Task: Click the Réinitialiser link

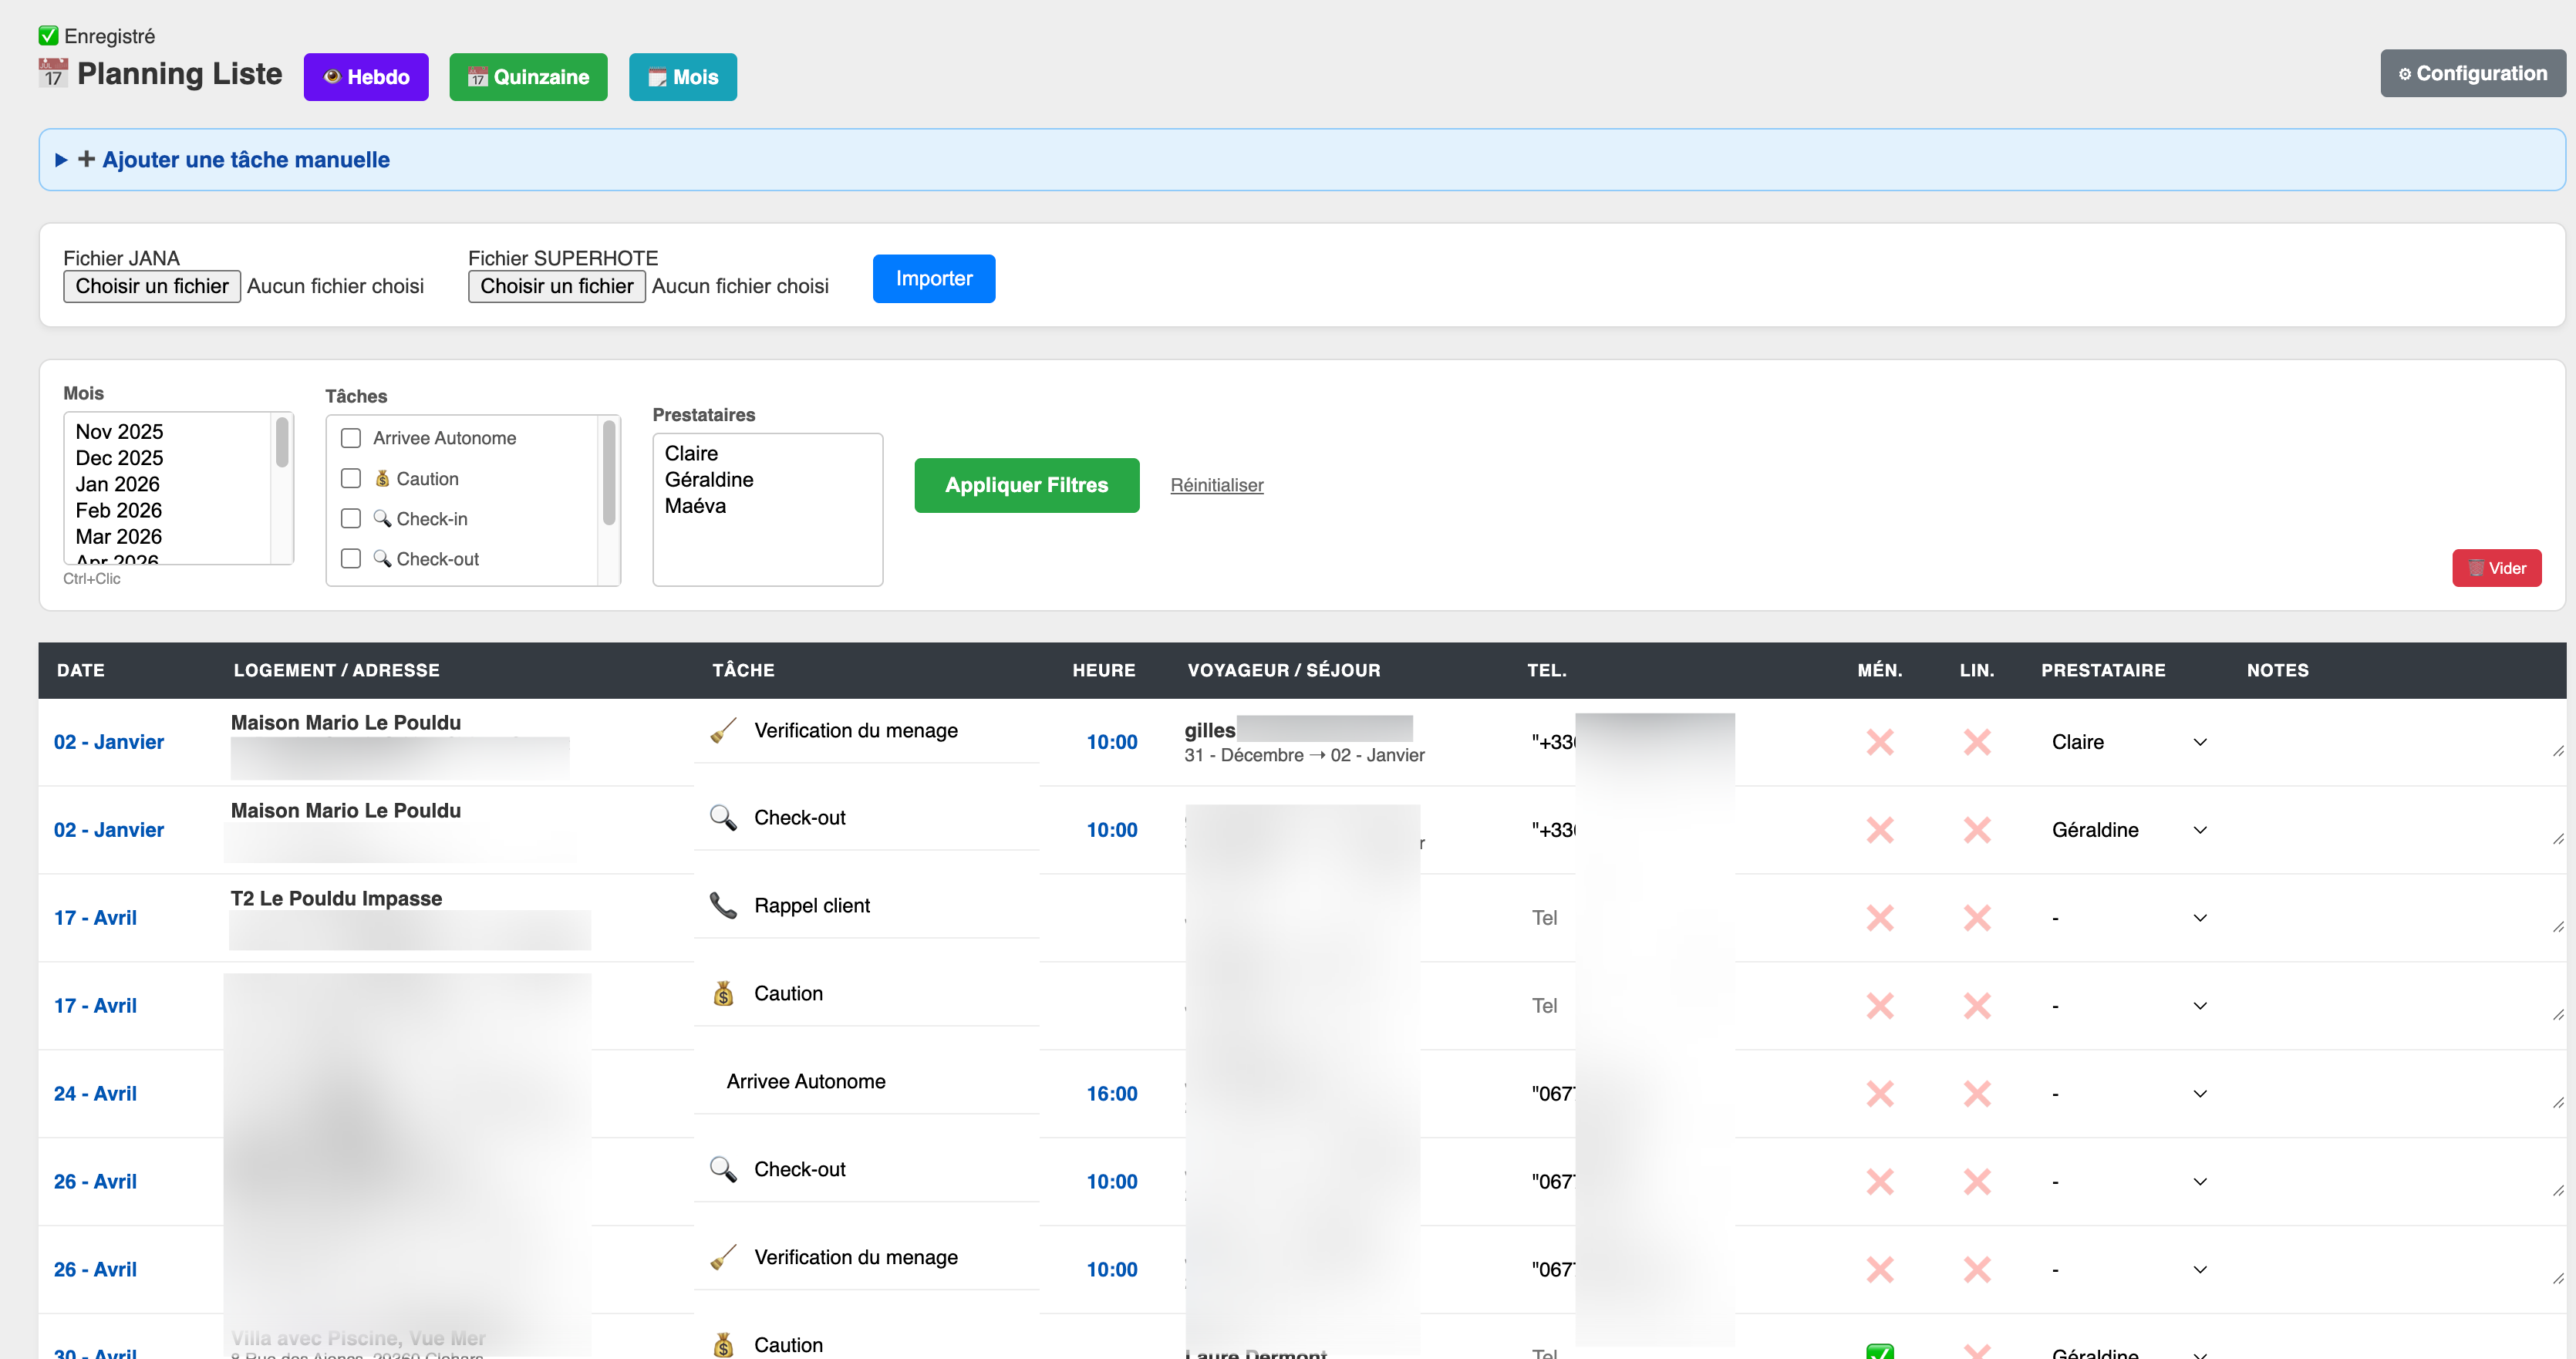Action: pyautogui.click(x=1216, y=485)
